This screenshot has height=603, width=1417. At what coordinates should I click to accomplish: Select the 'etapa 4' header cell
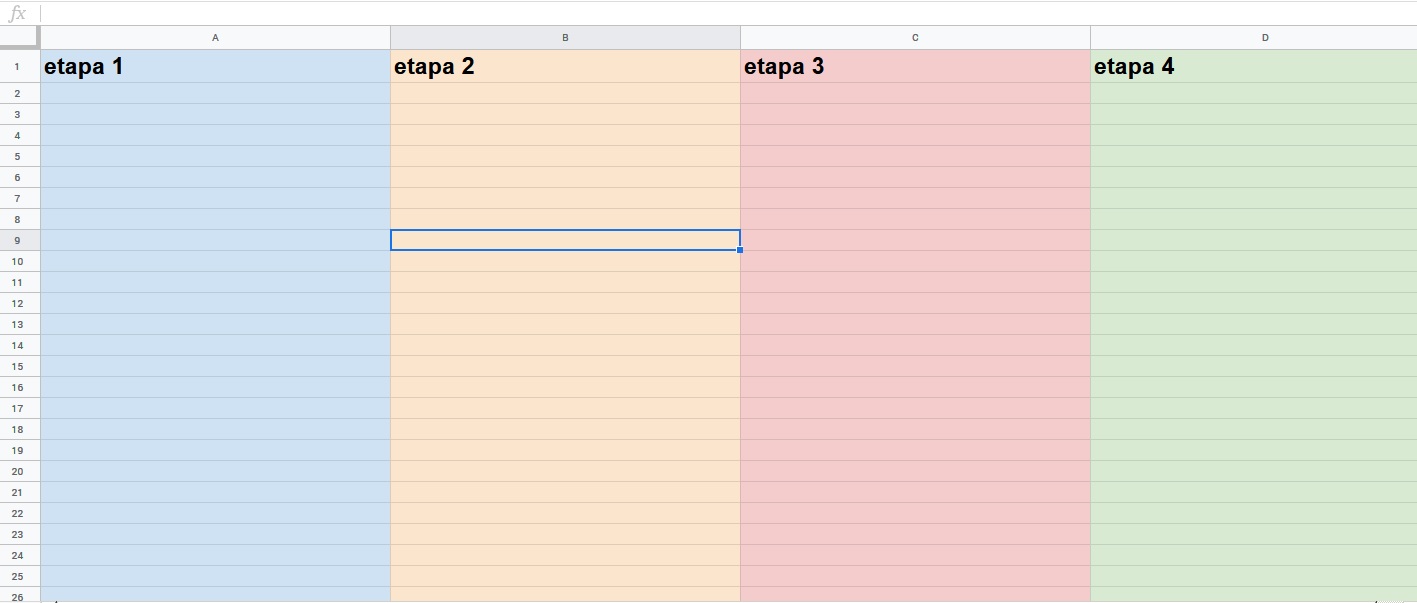pyautogui.click(x=1253, y=67)
